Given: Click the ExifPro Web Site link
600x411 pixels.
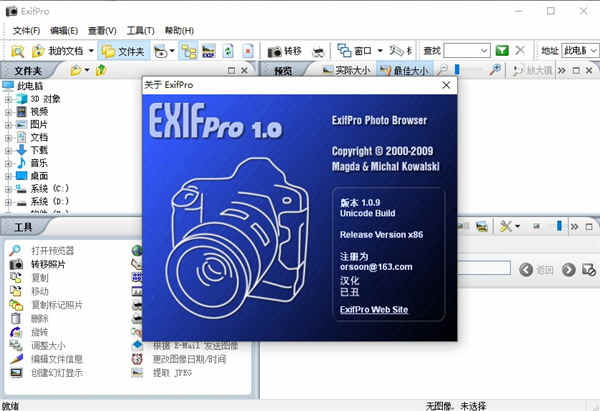Looking at the screenshot, I should [374, 309].
